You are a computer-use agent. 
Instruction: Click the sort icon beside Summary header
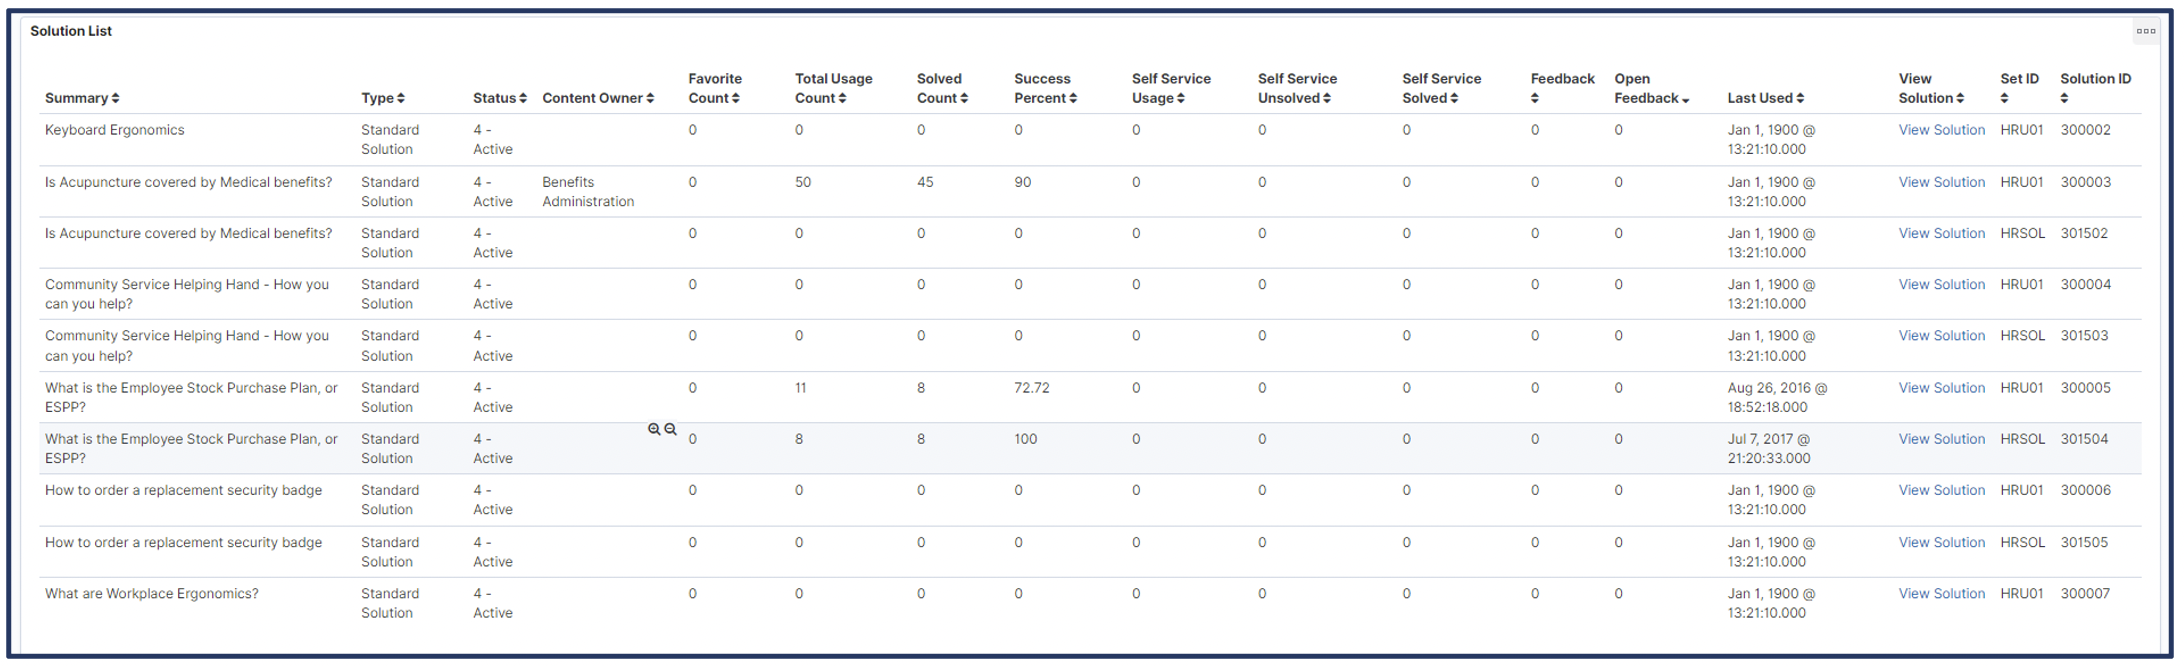coord(117,98)
